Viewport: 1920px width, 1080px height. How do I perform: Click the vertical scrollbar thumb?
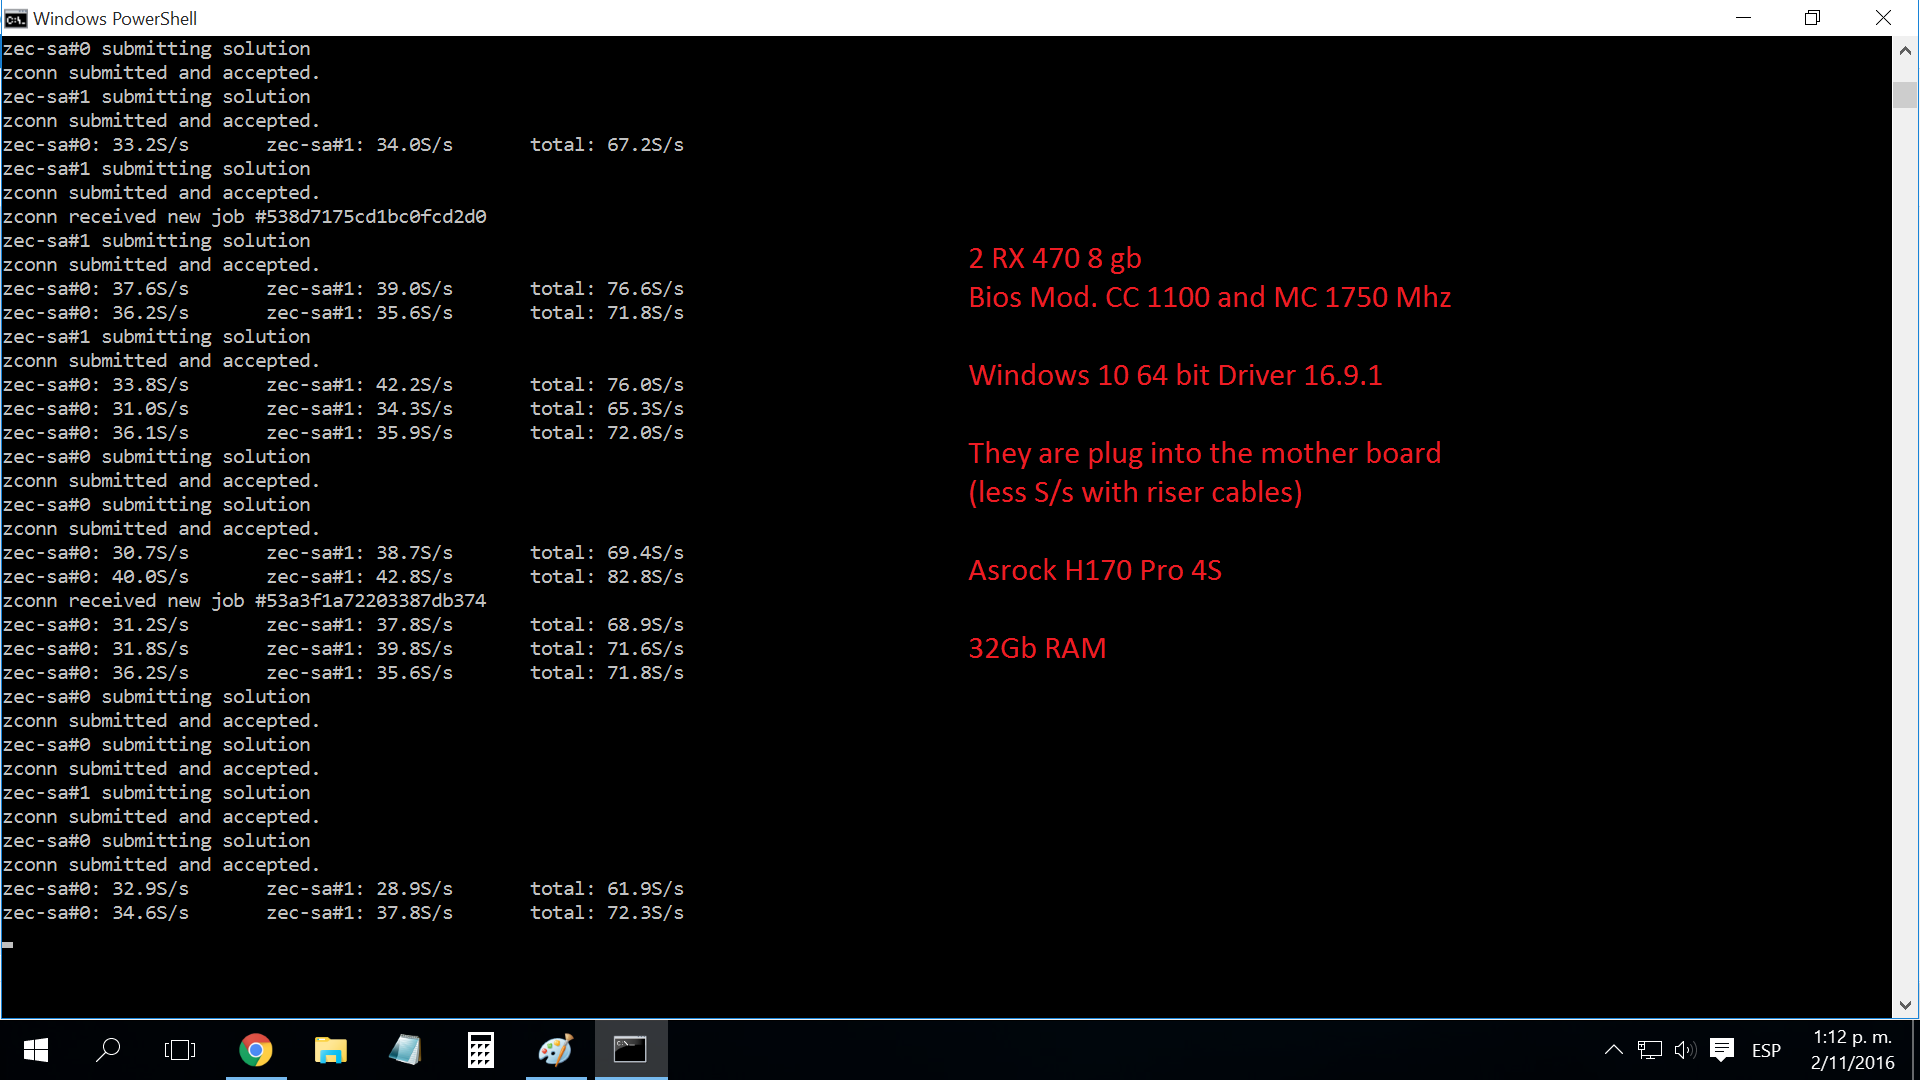point(1904,95)
